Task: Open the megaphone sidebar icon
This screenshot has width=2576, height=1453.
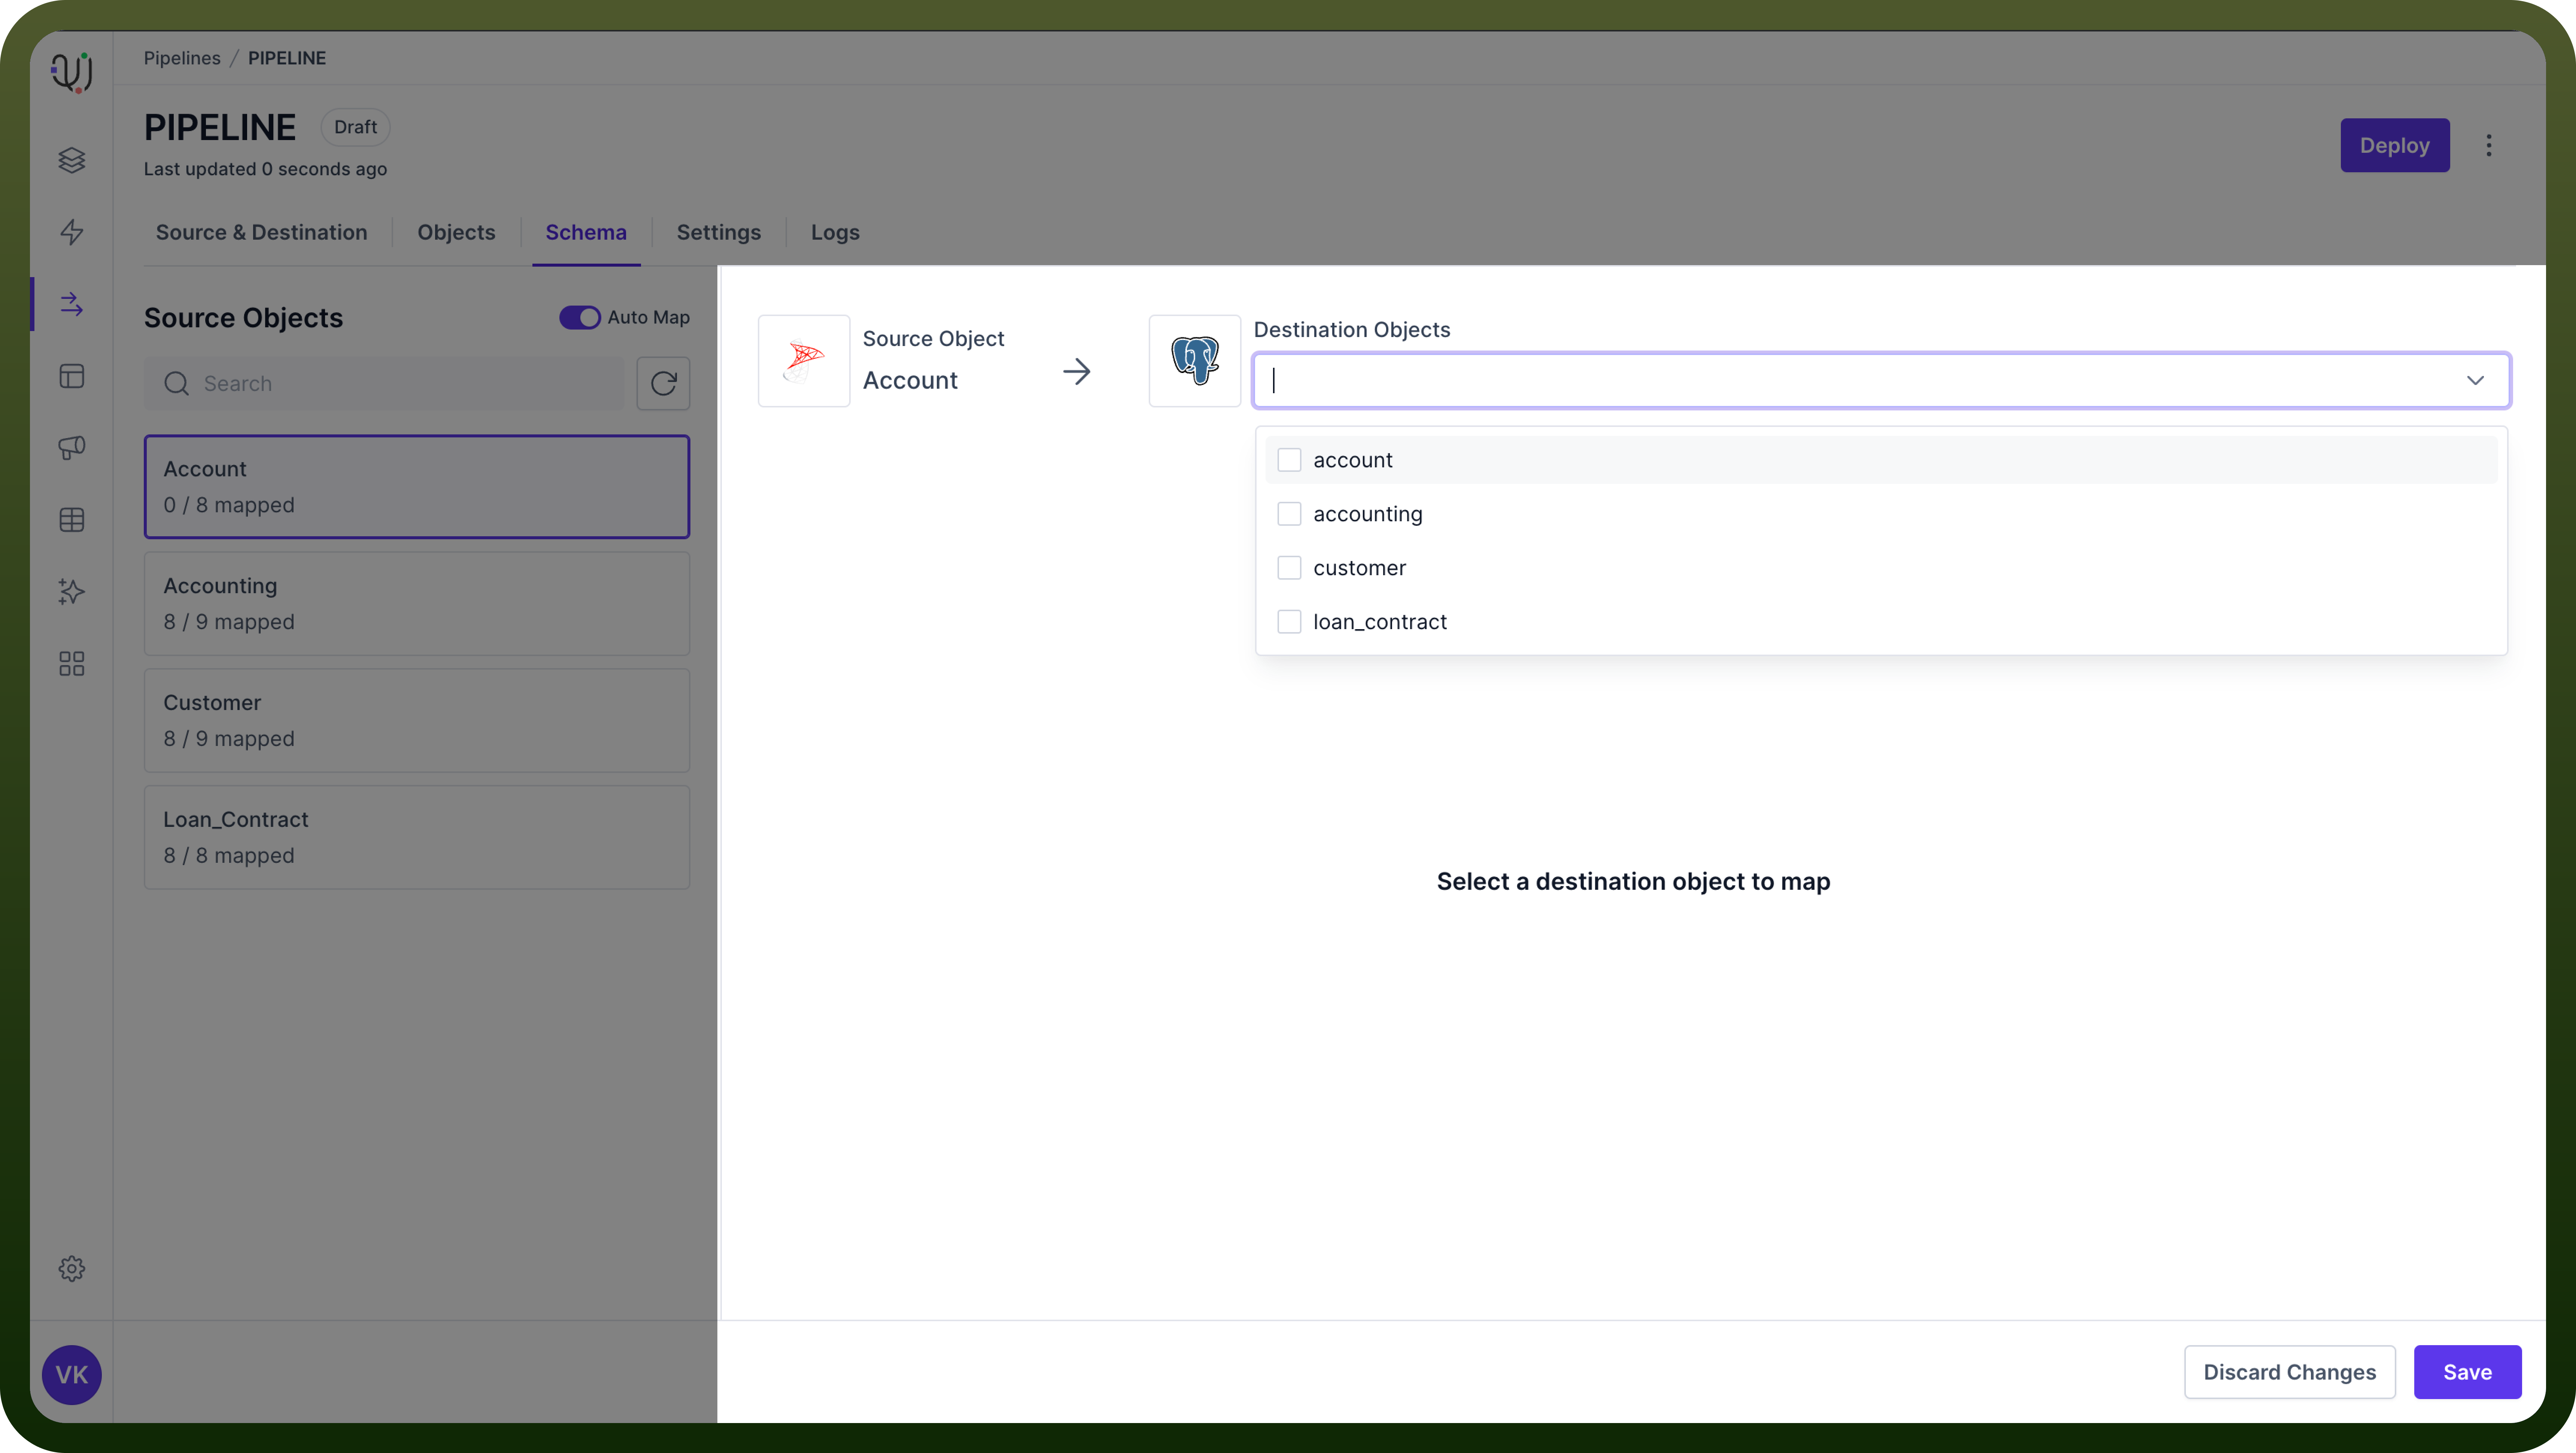Action: point(72,448)
